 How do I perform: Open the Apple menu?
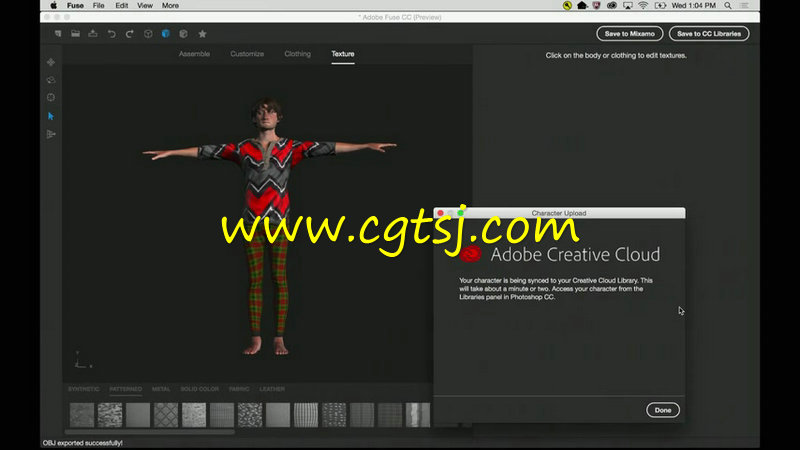(x=54, y=6)
